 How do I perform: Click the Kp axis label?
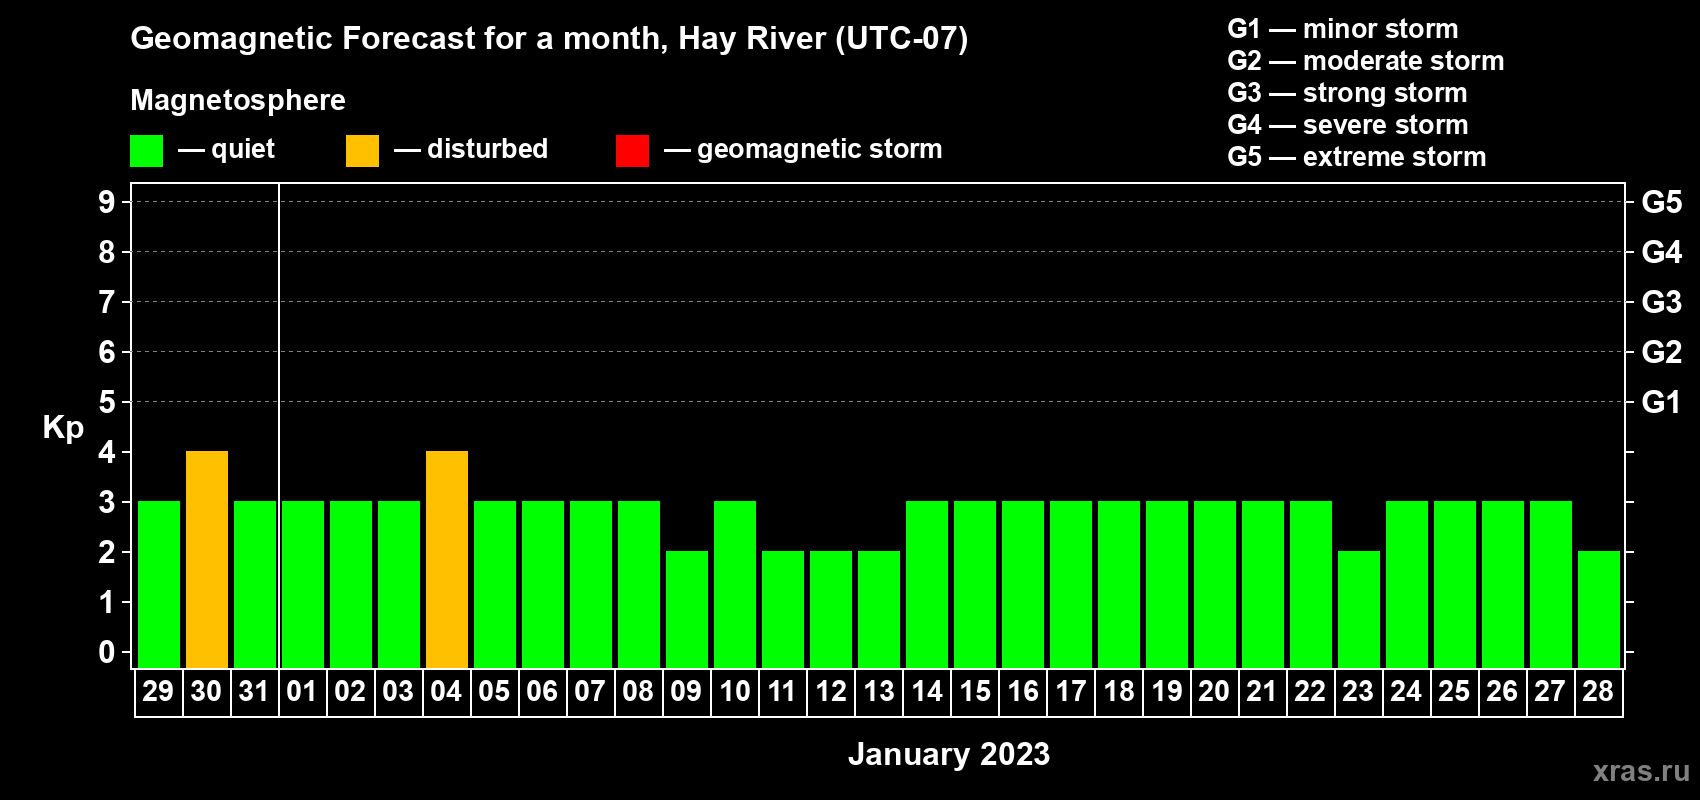point(63,428)
